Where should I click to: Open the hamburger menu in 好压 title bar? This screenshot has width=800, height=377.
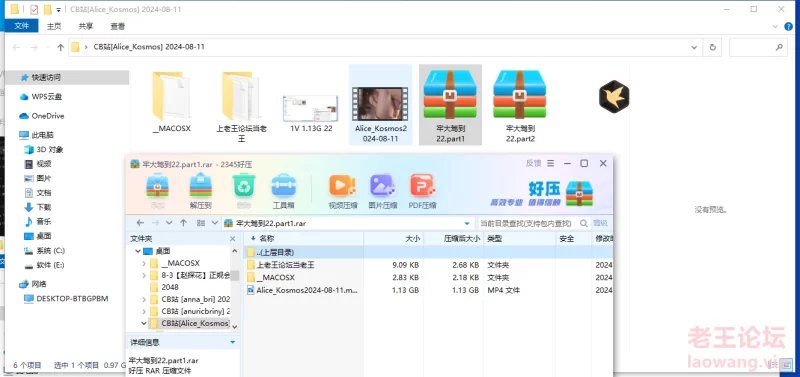click(551, 163)
